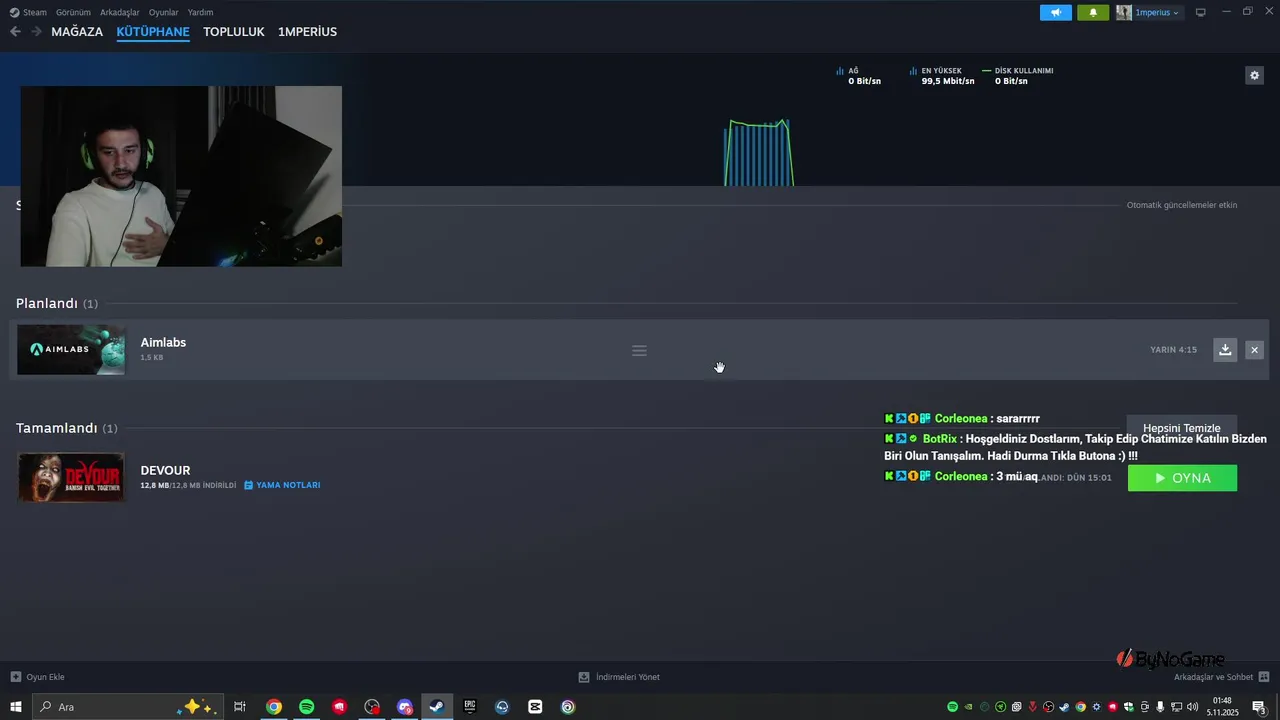Click the Aimlabs title text

tap(163, 342)
